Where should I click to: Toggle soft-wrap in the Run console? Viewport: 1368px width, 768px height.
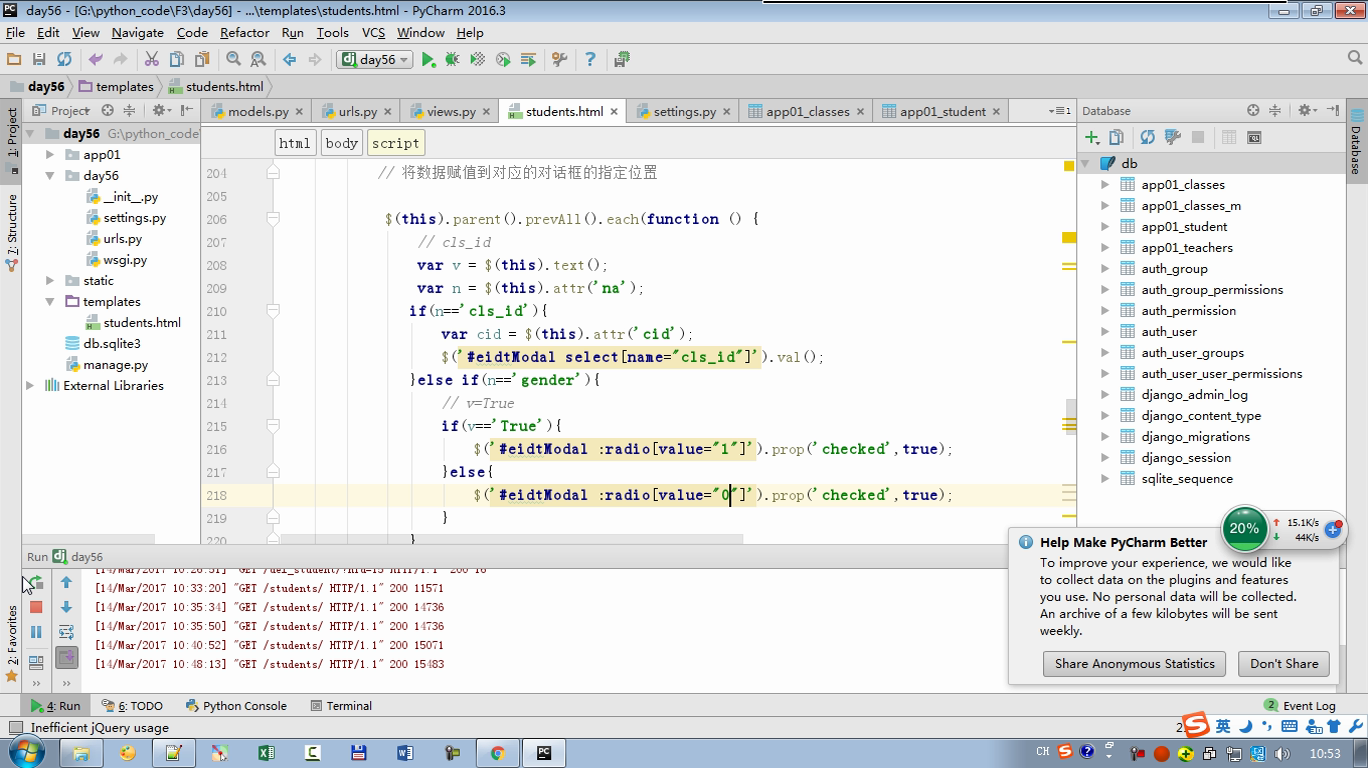coord(66,632)
